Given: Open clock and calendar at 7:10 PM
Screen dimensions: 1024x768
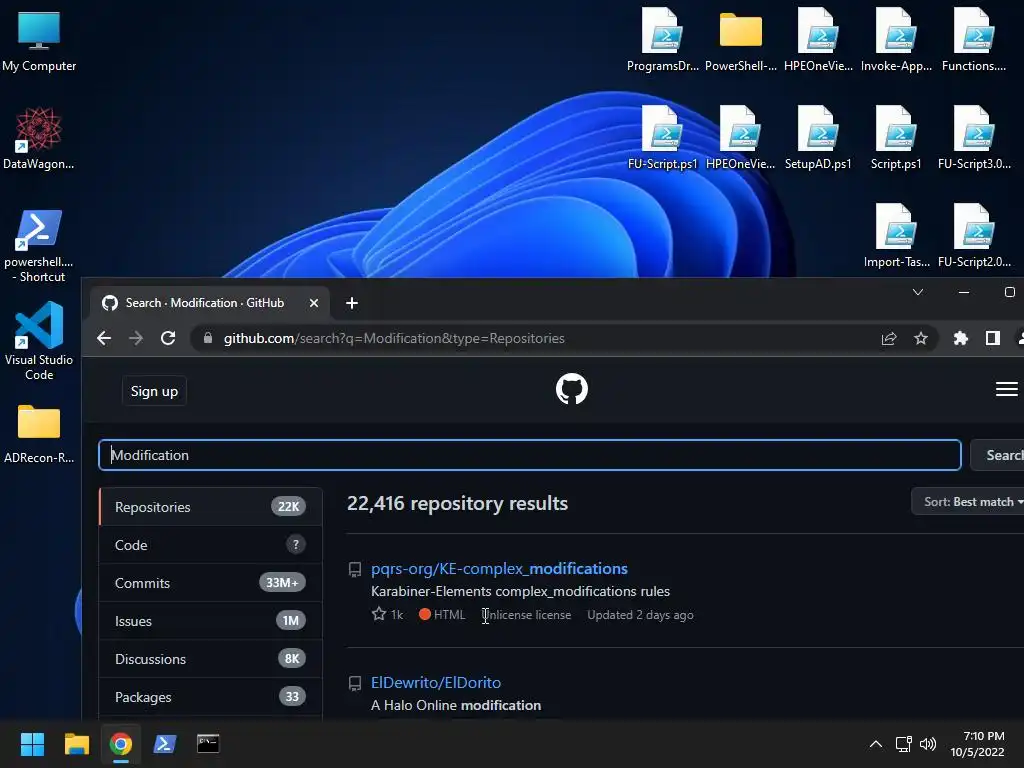Looking at the screenshot, I should tap(978, 744).
